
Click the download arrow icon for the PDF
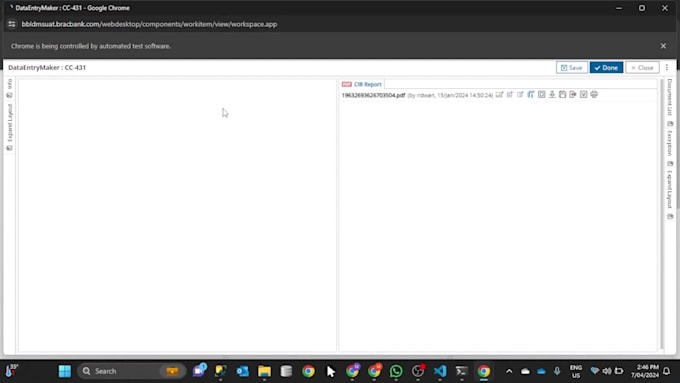pyautogui.click(x=552, y=94)
